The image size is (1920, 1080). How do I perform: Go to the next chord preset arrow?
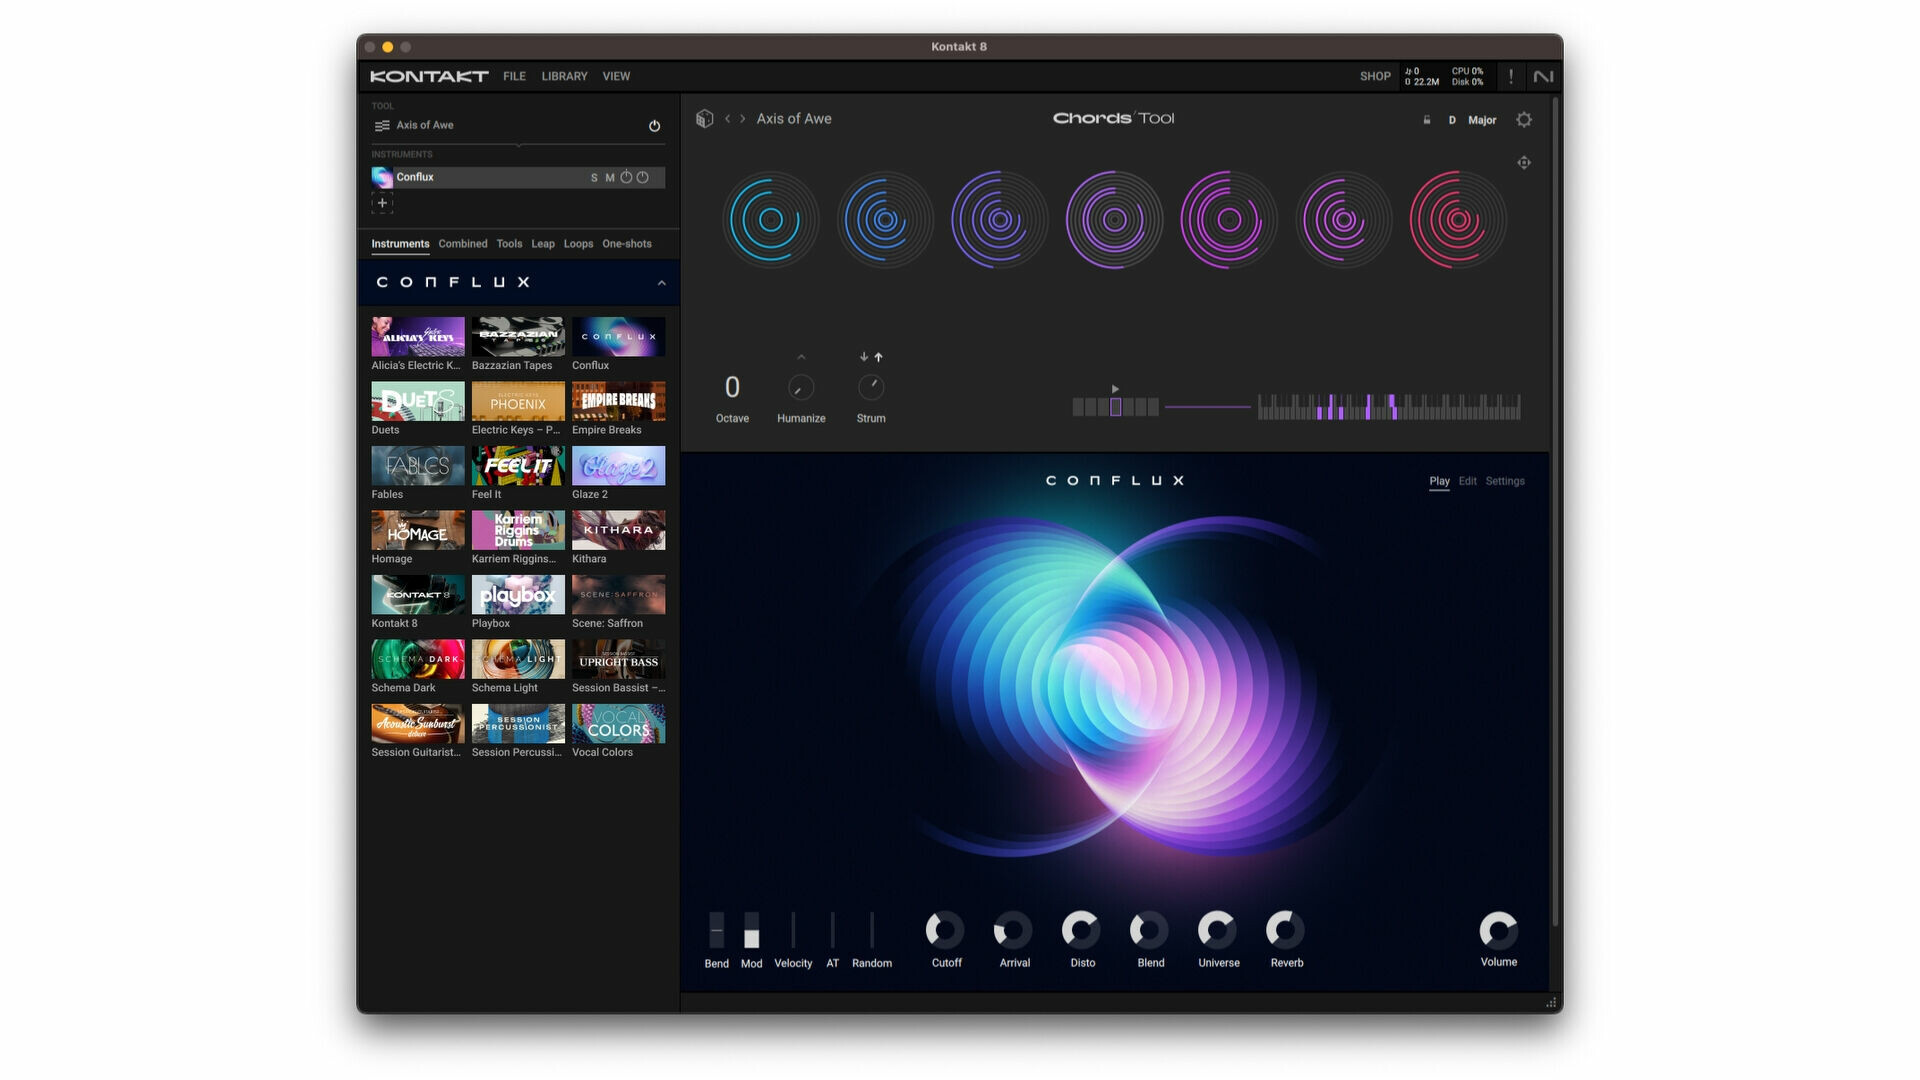742,119
